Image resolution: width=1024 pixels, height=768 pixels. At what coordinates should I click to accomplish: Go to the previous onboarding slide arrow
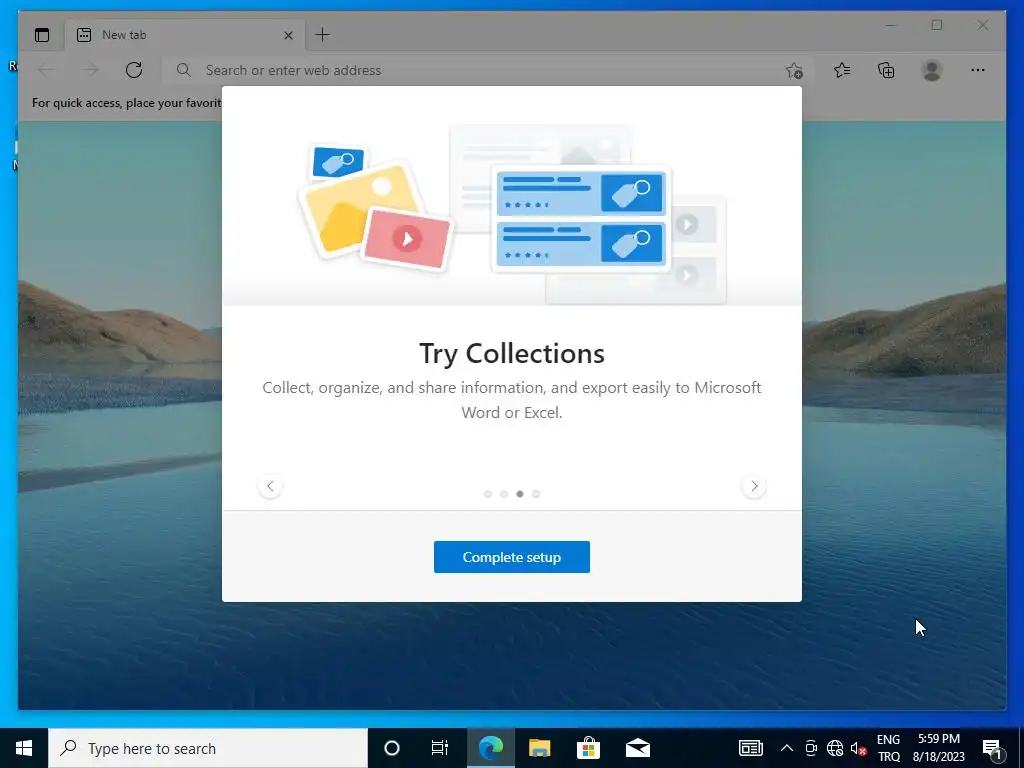(270, 487)
